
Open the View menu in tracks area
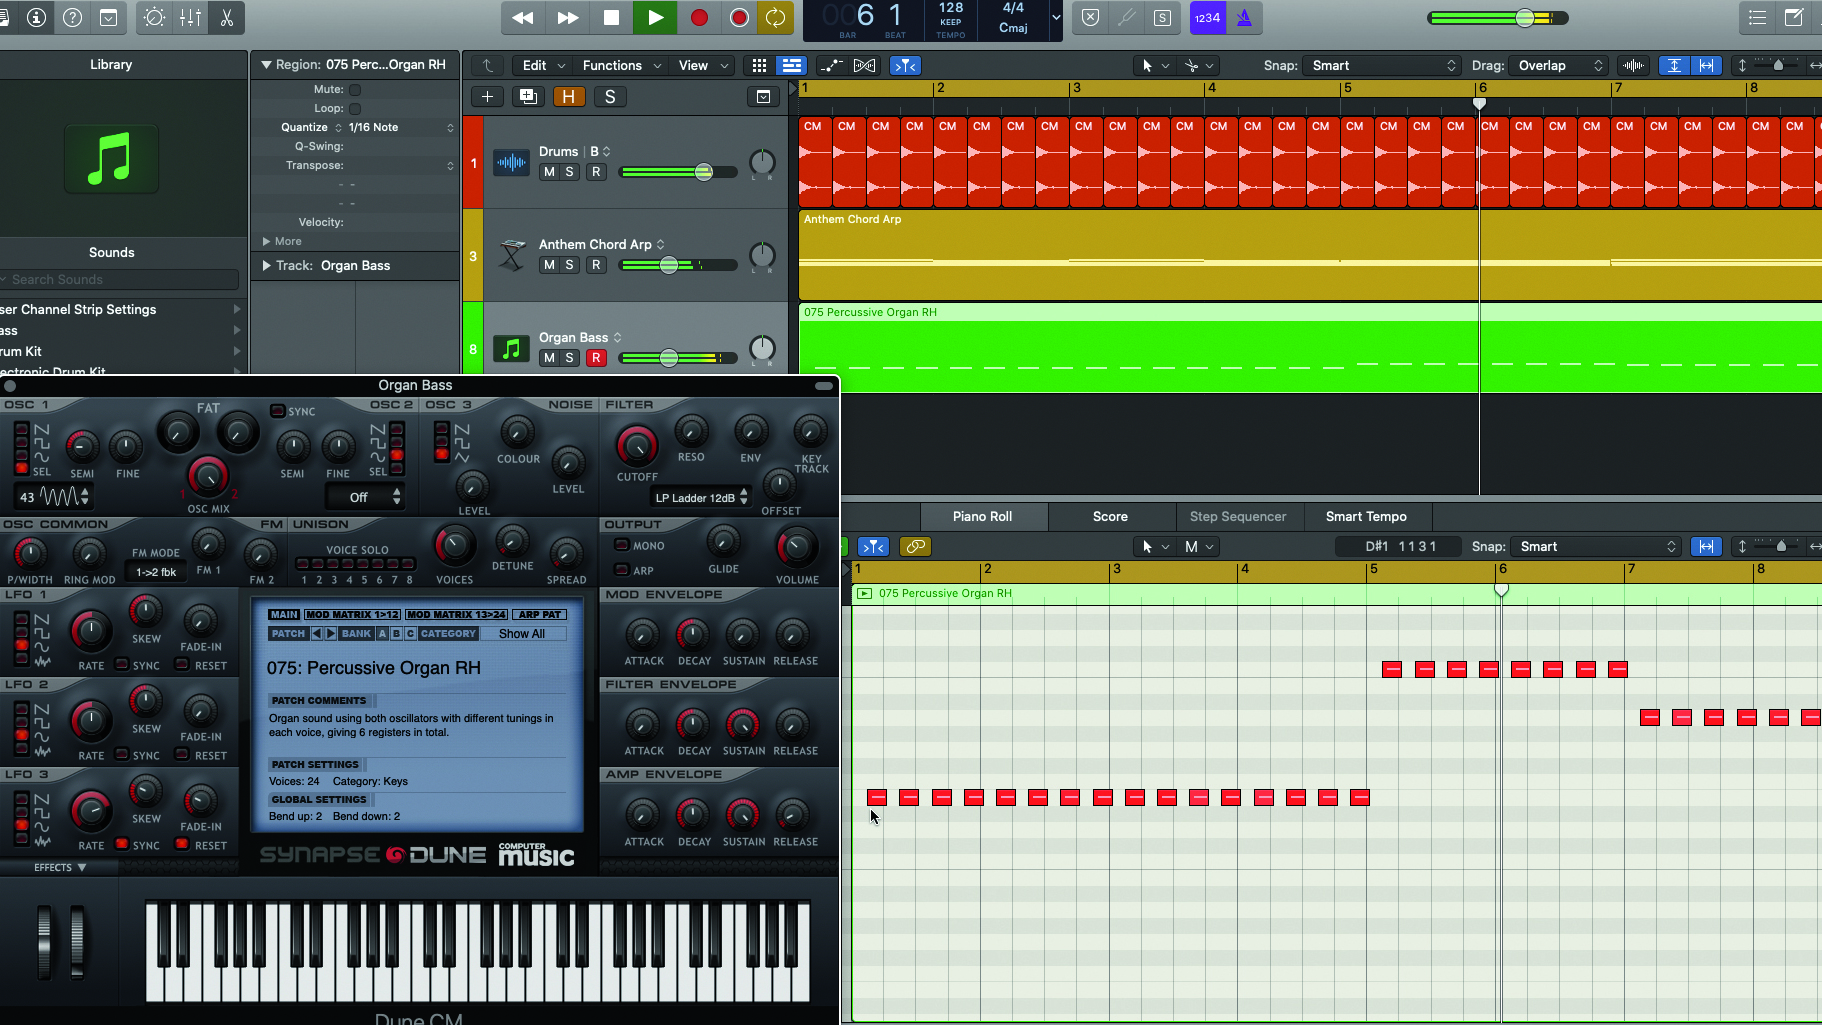click(703, 66)
